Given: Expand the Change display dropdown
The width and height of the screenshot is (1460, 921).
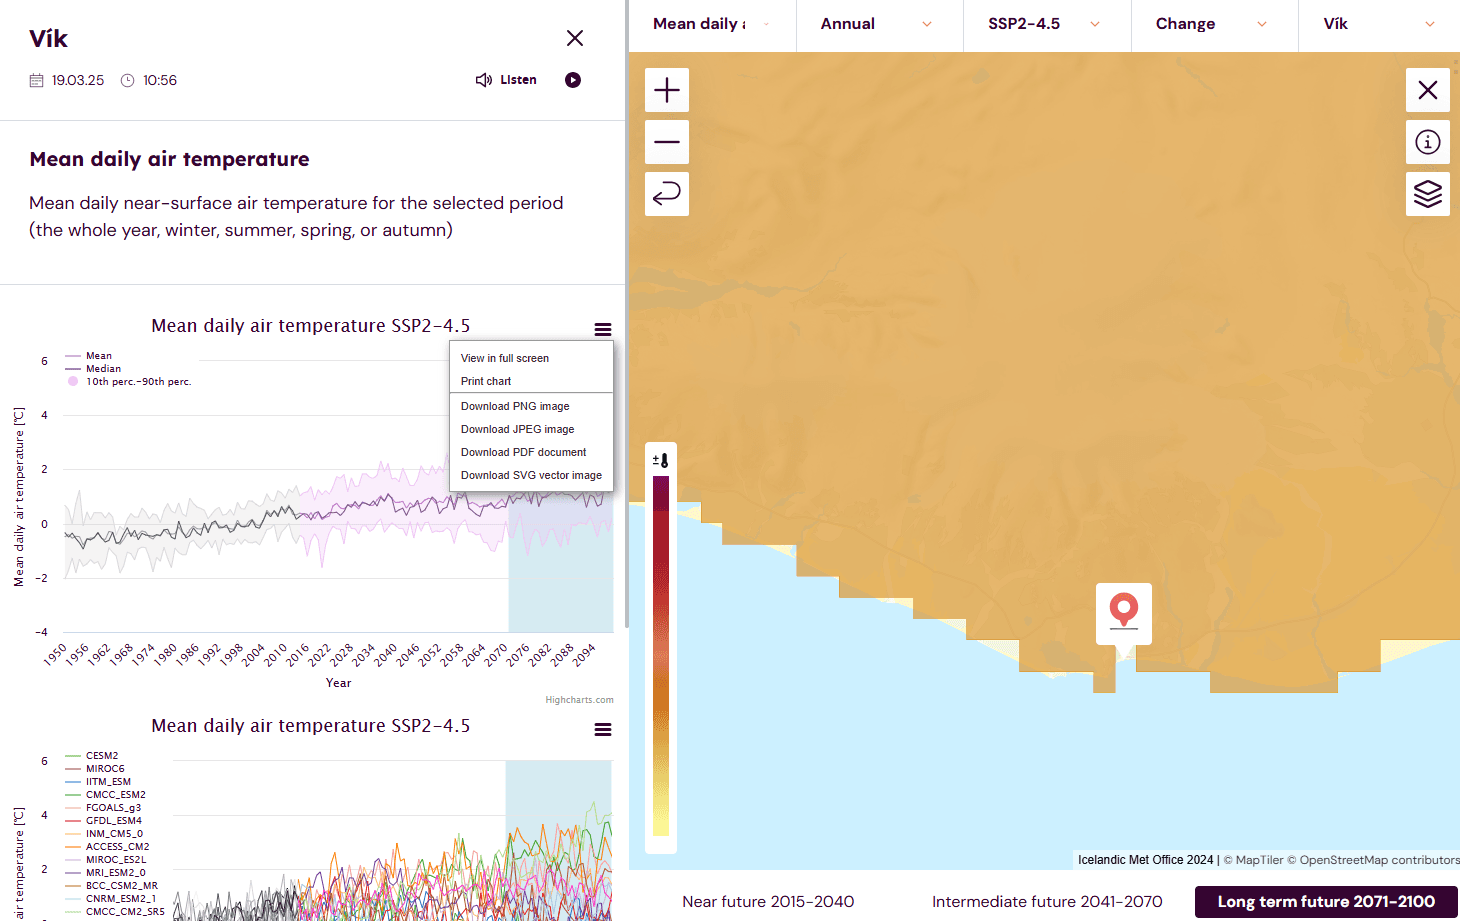Looking at the screenshot, I should (x=1212, y=24).
